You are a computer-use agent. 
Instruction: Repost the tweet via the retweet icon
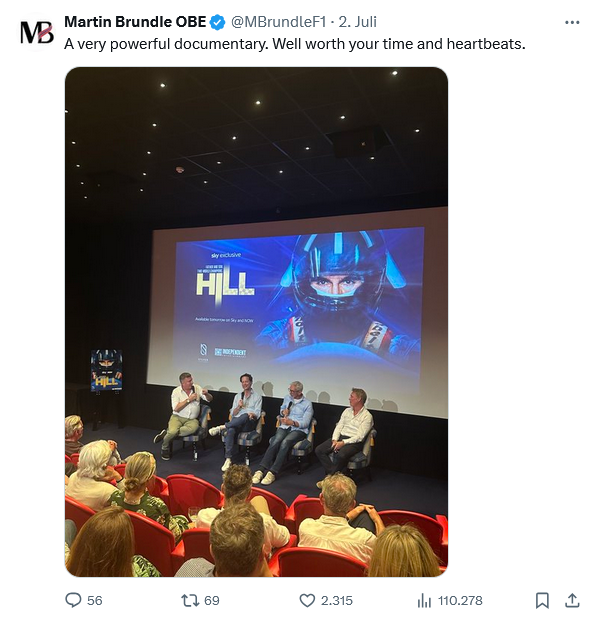point(189,601)
